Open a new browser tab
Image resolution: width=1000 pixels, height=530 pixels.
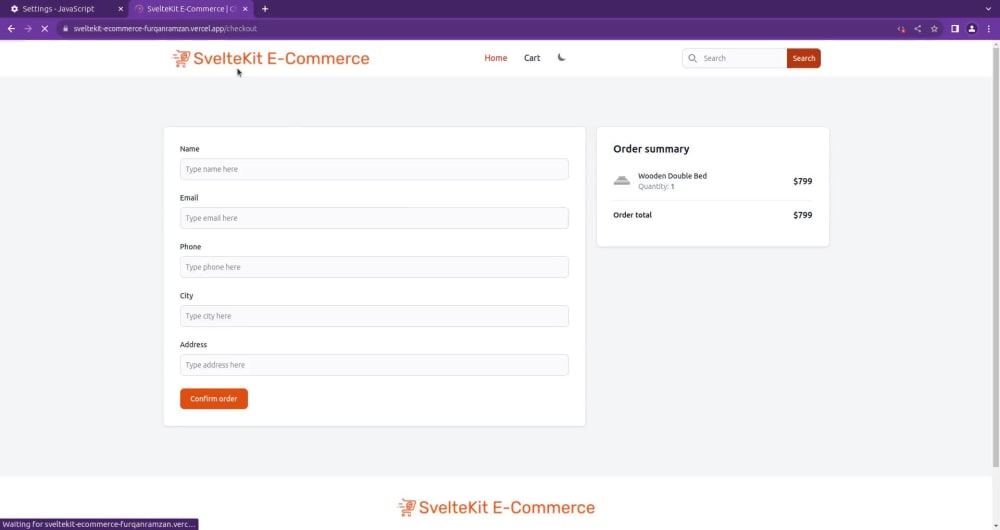pos(265,9)
